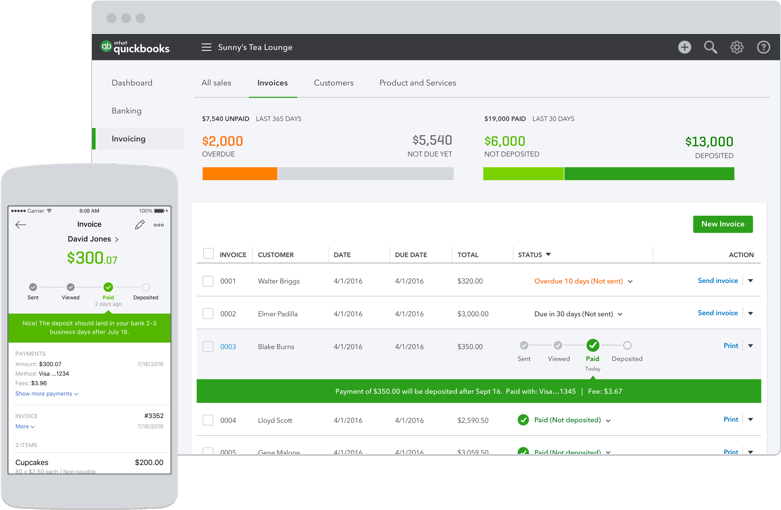The image size is (781, 510).
Task: Open action arrow for Elmer Padilla row
Action: coord(751,313)
